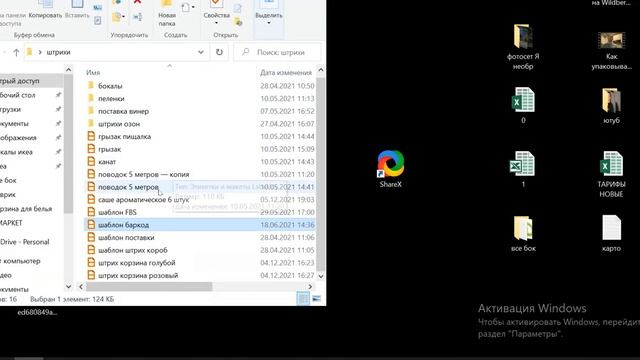640x360 pixels.
Task: Open the ютуб desktop folder
Action: (x=611, y=105)
